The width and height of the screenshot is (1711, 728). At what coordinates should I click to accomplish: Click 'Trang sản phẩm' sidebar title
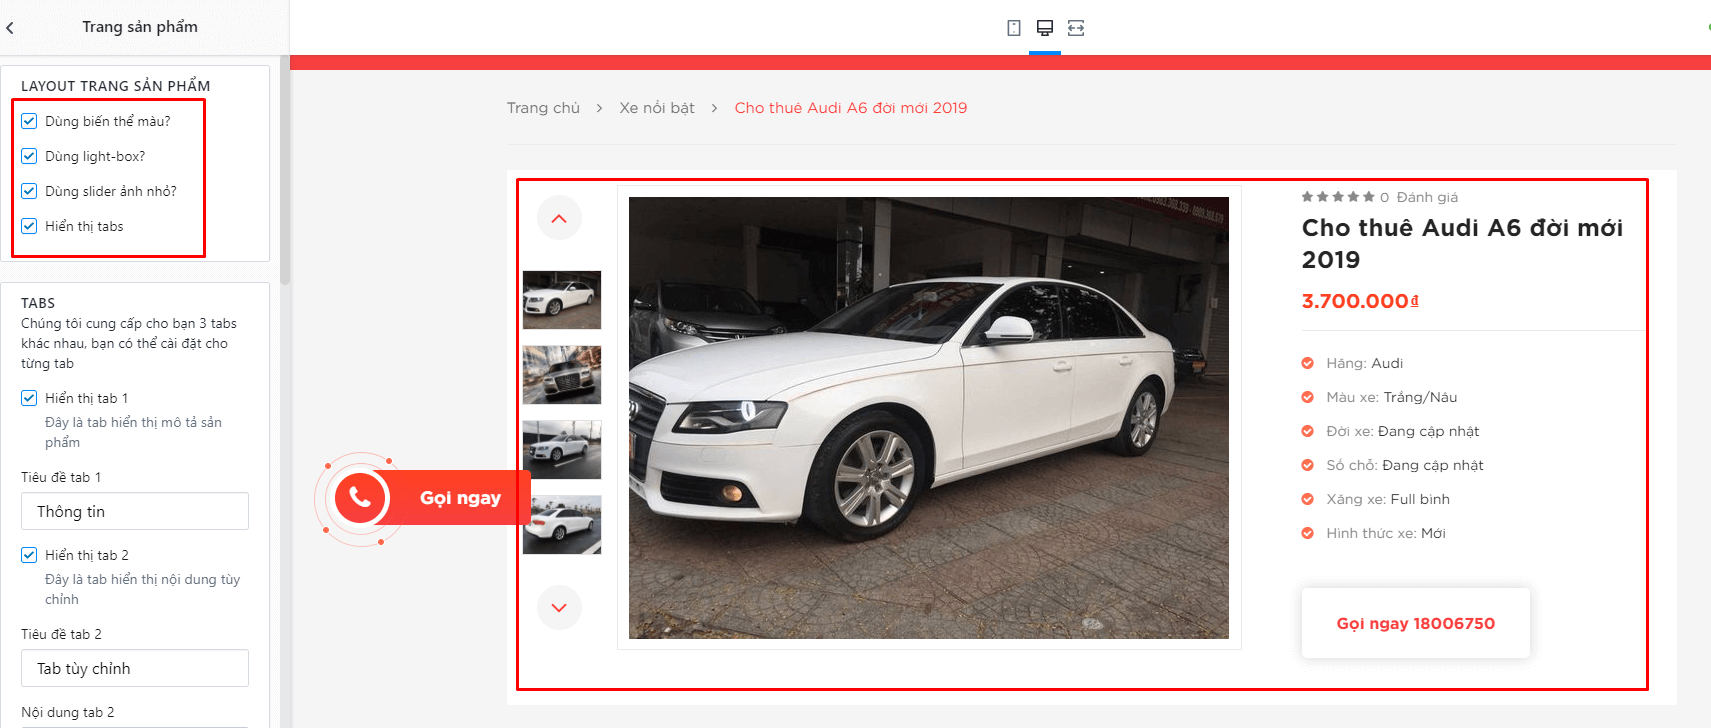click(140, 27)
